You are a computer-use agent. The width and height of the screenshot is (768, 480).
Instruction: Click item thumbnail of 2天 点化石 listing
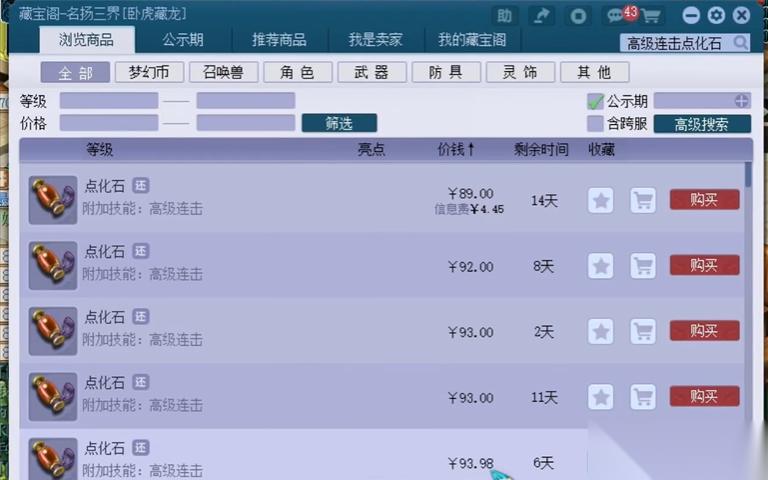click(53, 331)
